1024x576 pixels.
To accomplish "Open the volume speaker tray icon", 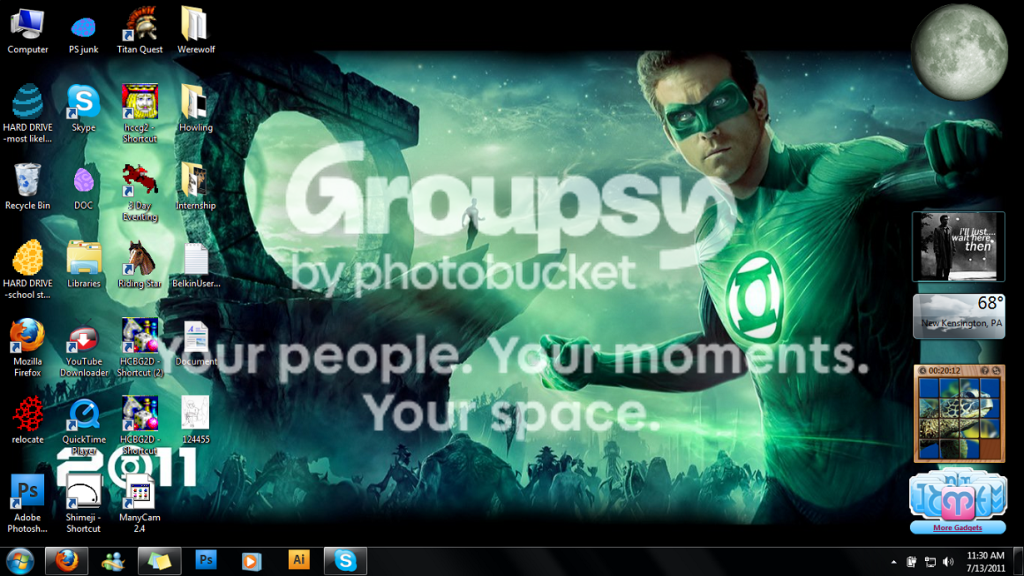I will (x=948, y=562).
